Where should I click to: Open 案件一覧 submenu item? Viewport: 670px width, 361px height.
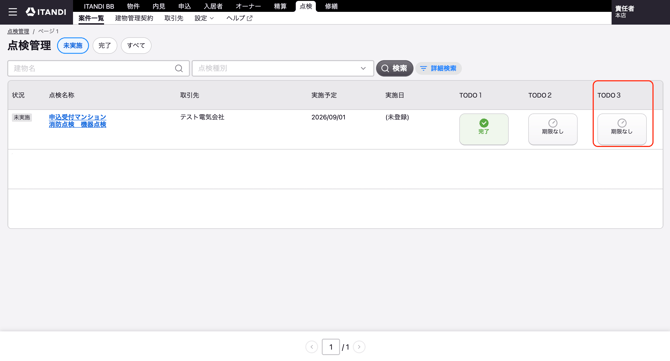click(91, 18)
